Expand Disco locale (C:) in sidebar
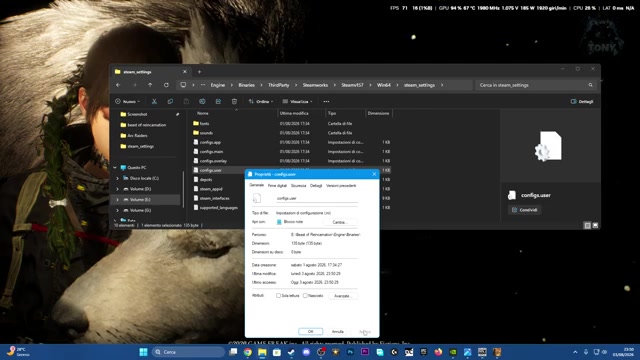 (118, 178)
